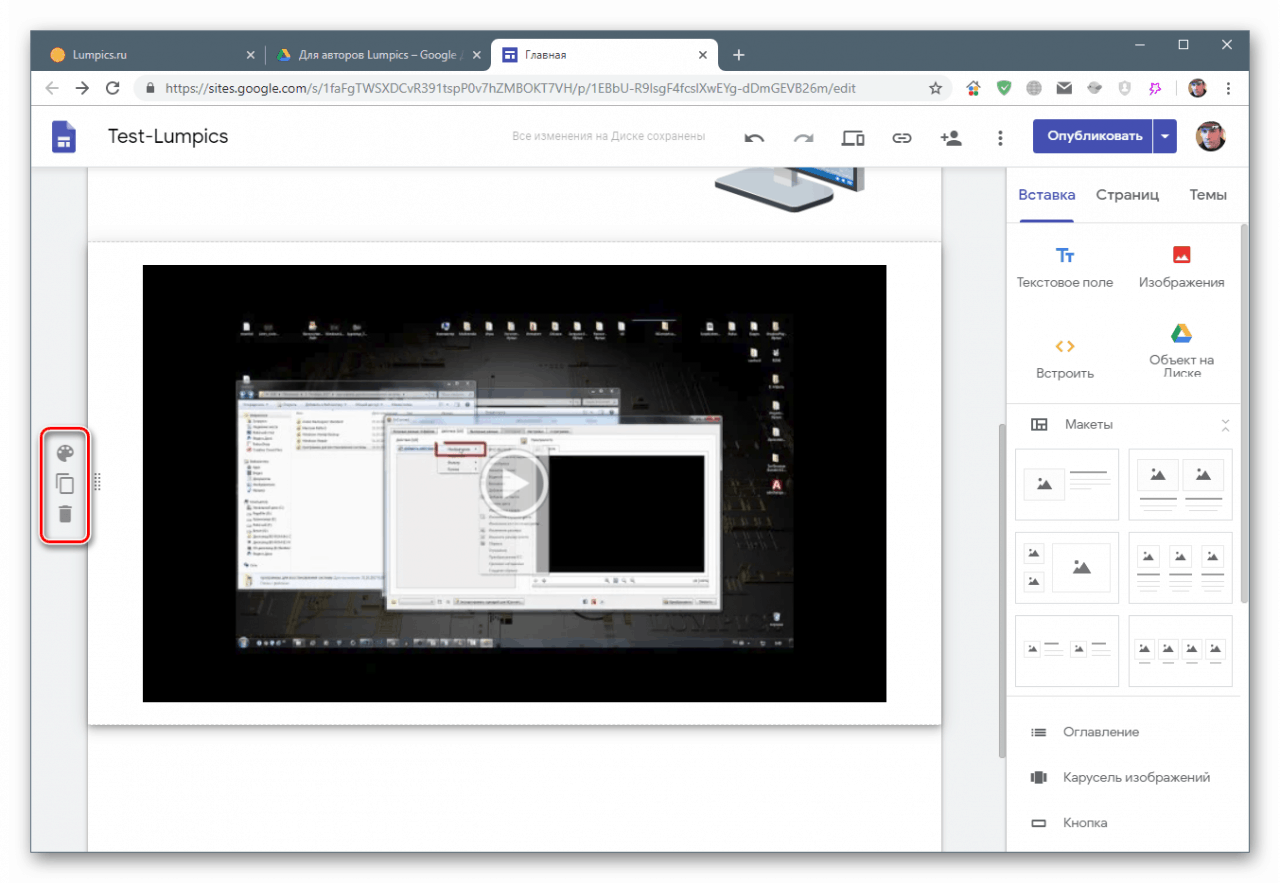Open the green shield extension
The height and width of the screenshot is (883, 1280).
pos(1003,88)
